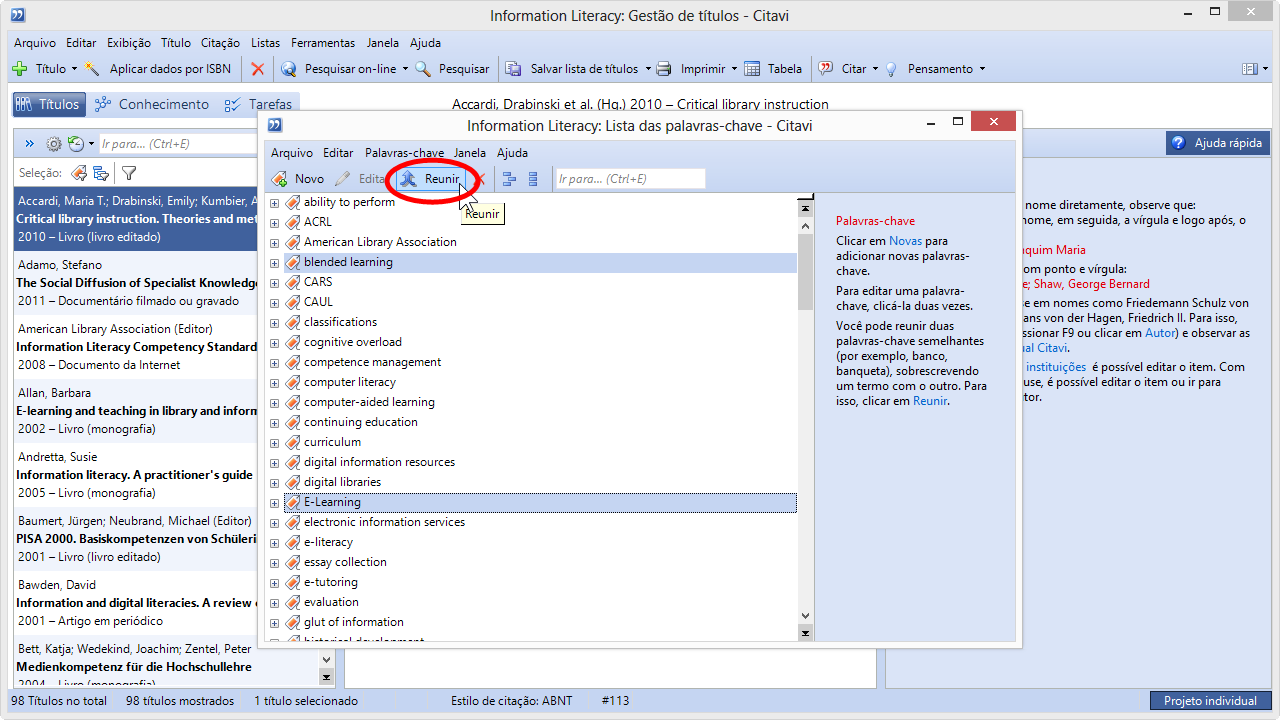
Task: Click the double chevron icon beside the gear
Action: point(29,144)
